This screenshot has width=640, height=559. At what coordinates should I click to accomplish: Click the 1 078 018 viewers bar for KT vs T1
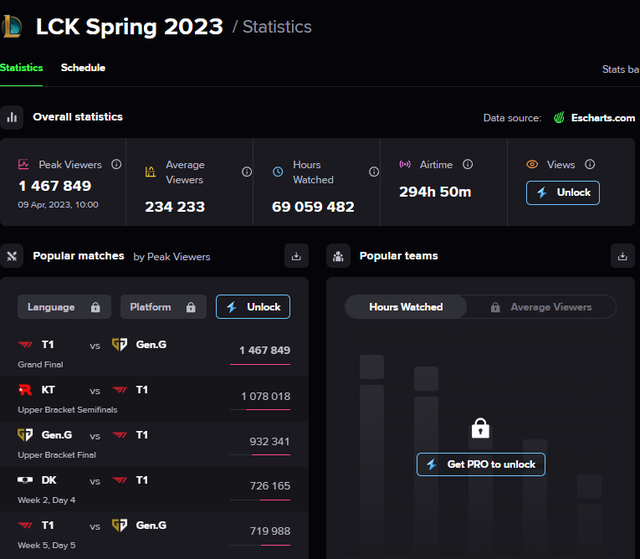(x=265, y=397)
